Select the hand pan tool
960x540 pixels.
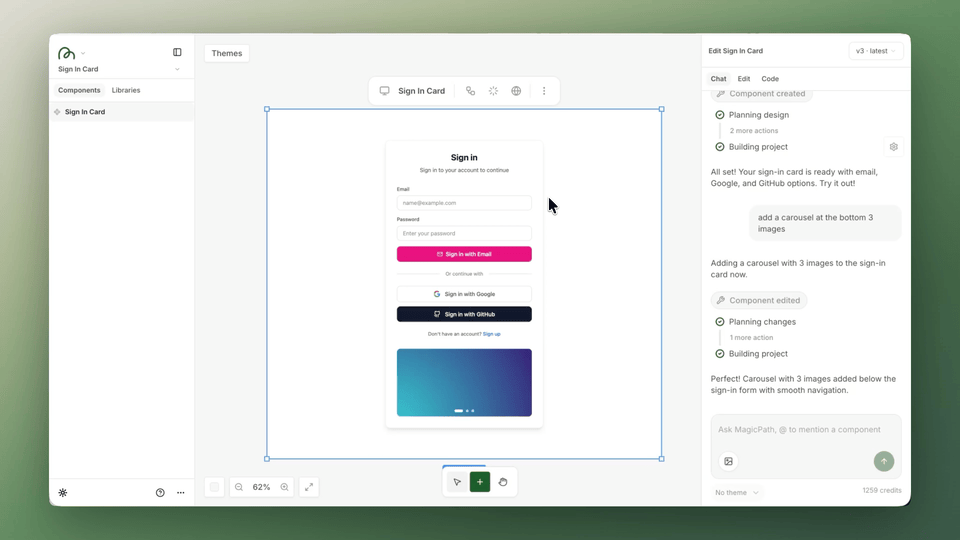[503, 482]
